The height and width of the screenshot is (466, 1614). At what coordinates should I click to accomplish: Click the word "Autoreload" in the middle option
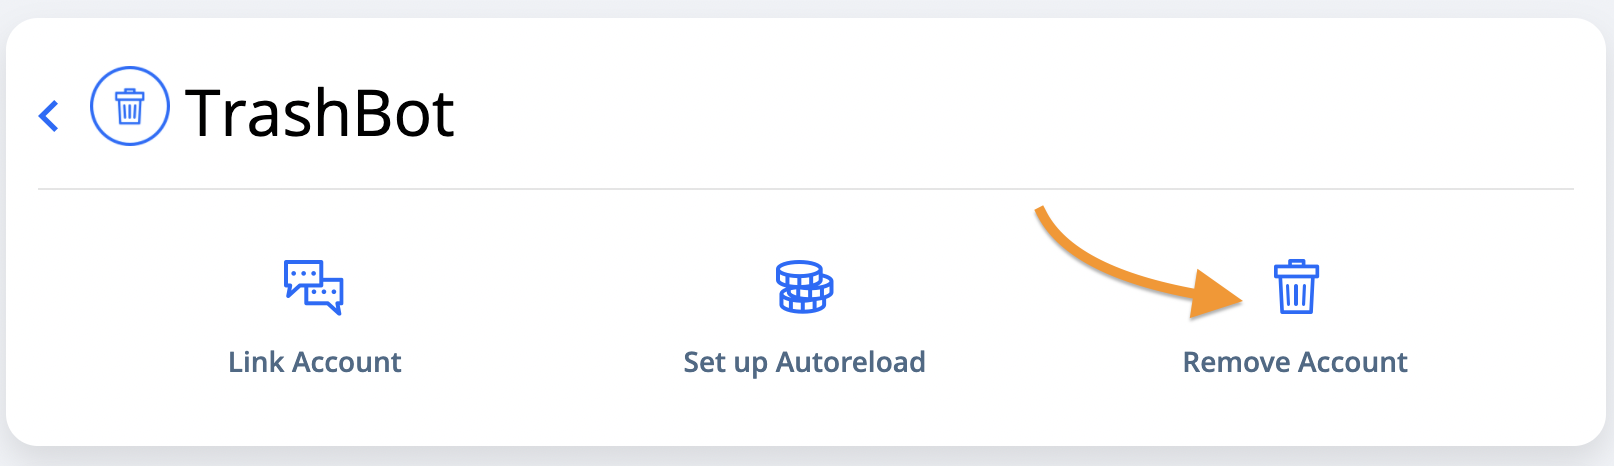[851, 362]
